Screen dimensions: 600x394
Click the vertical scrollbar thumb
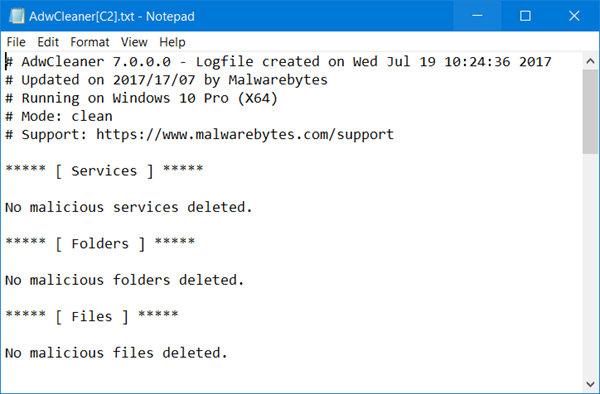pos(590,112)
